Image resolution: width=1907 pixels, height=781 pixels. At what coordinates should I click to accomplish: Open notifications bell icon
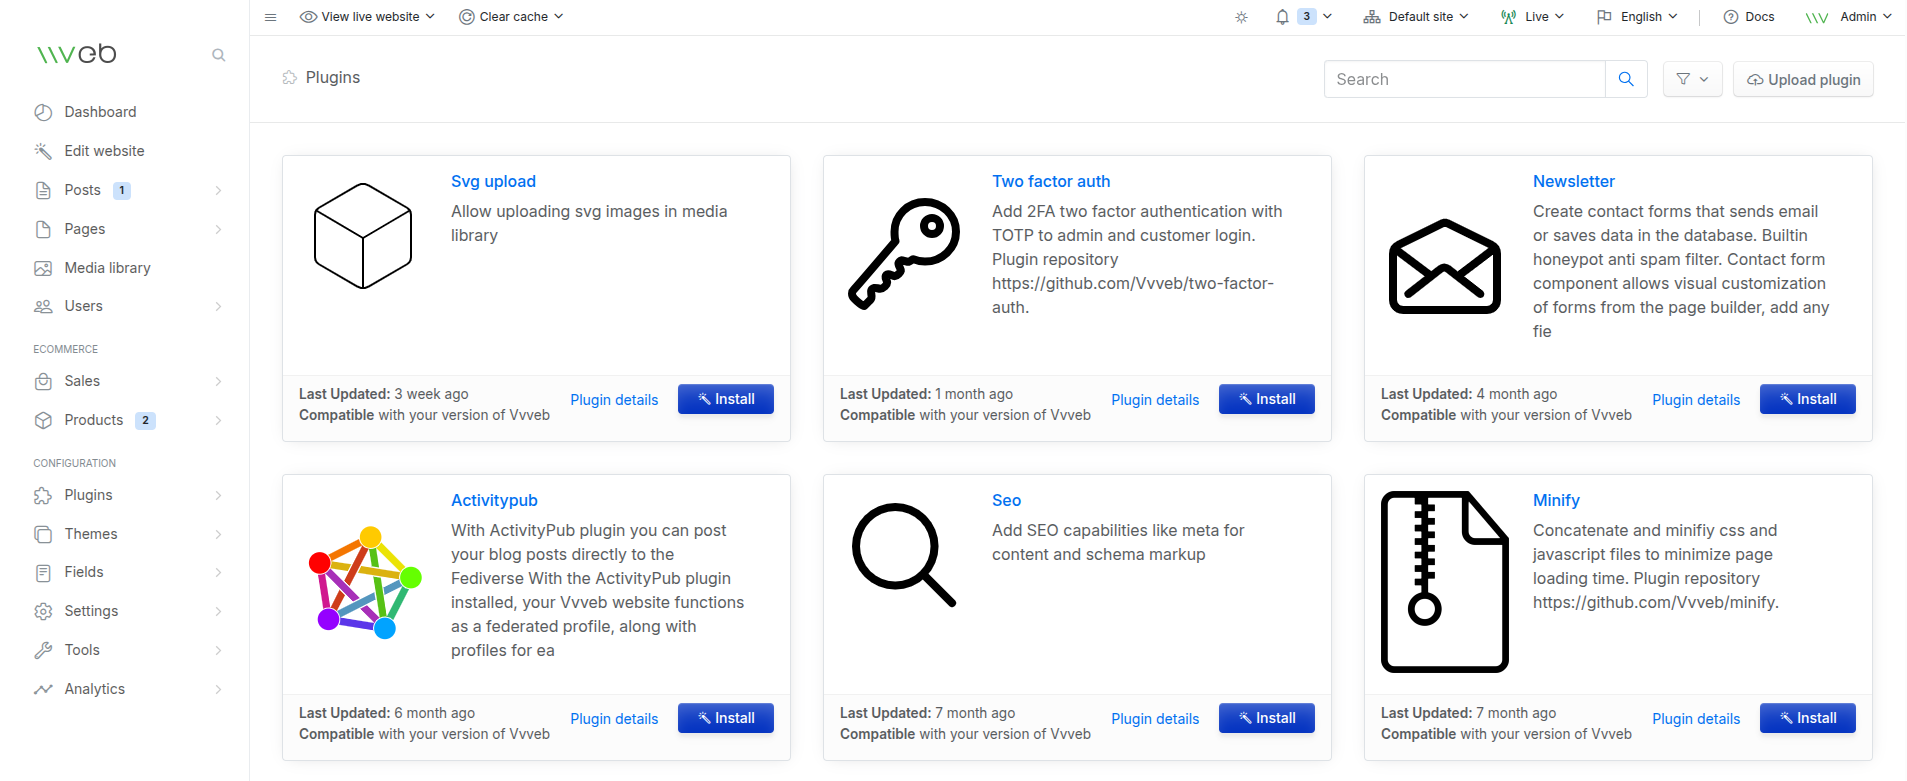1282,17
